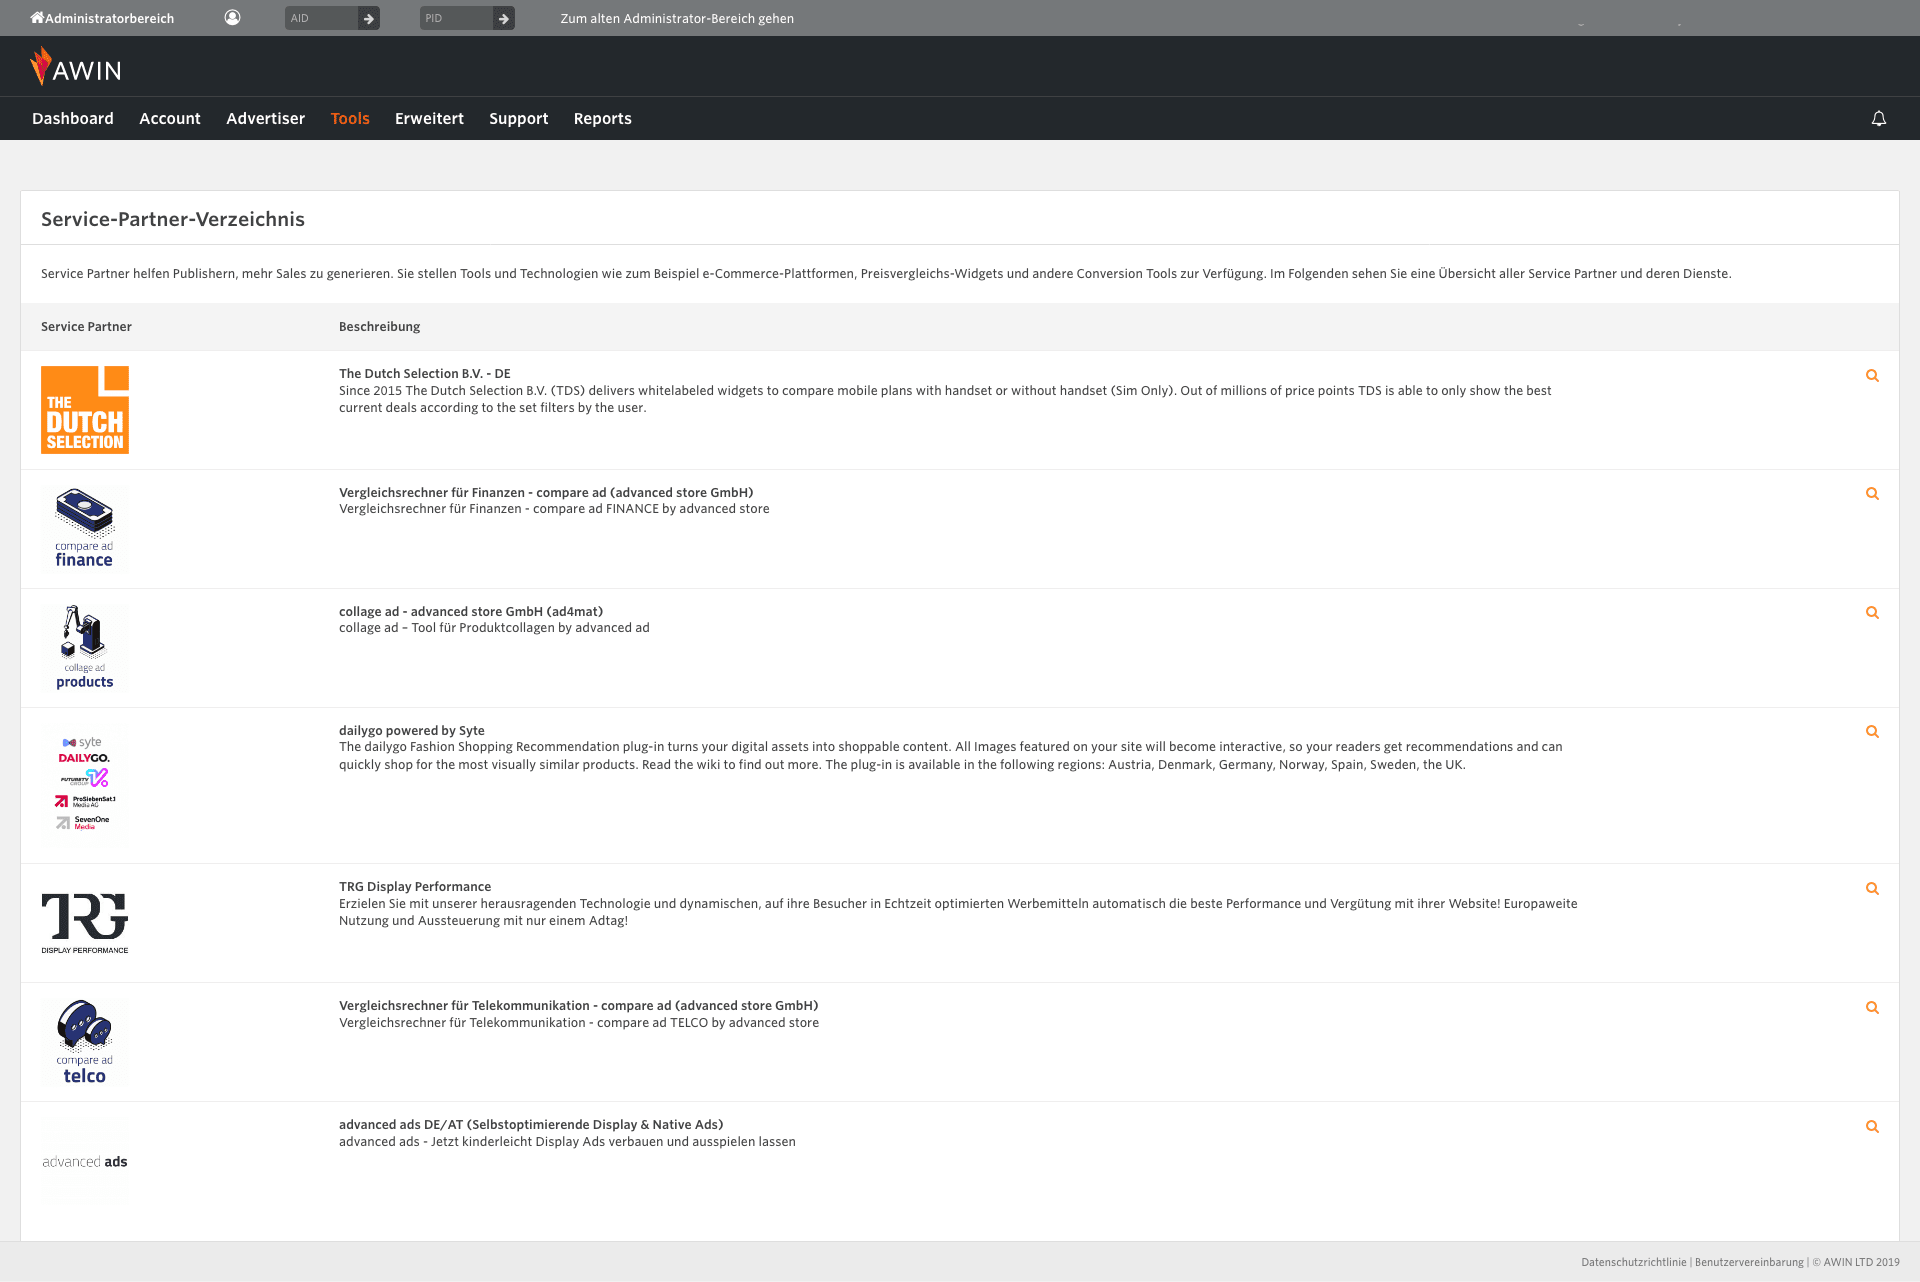Go to Administratorbereich home link
The width and height of the screenshot is (1920, 1282).
[x=102, y=18]
